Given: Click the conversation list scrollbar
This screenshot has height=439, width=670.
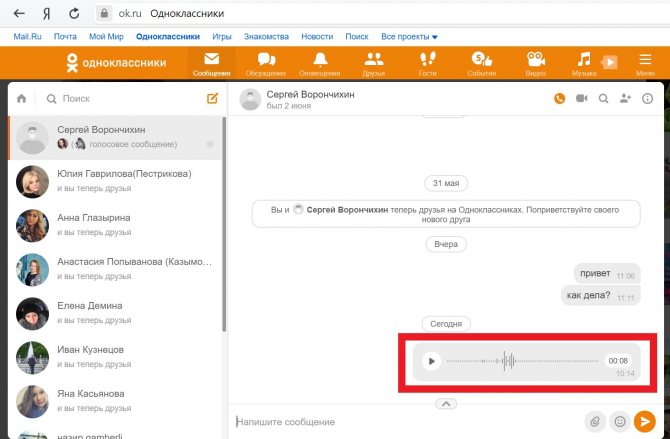Looking at the screenshot, I should 224,224.
